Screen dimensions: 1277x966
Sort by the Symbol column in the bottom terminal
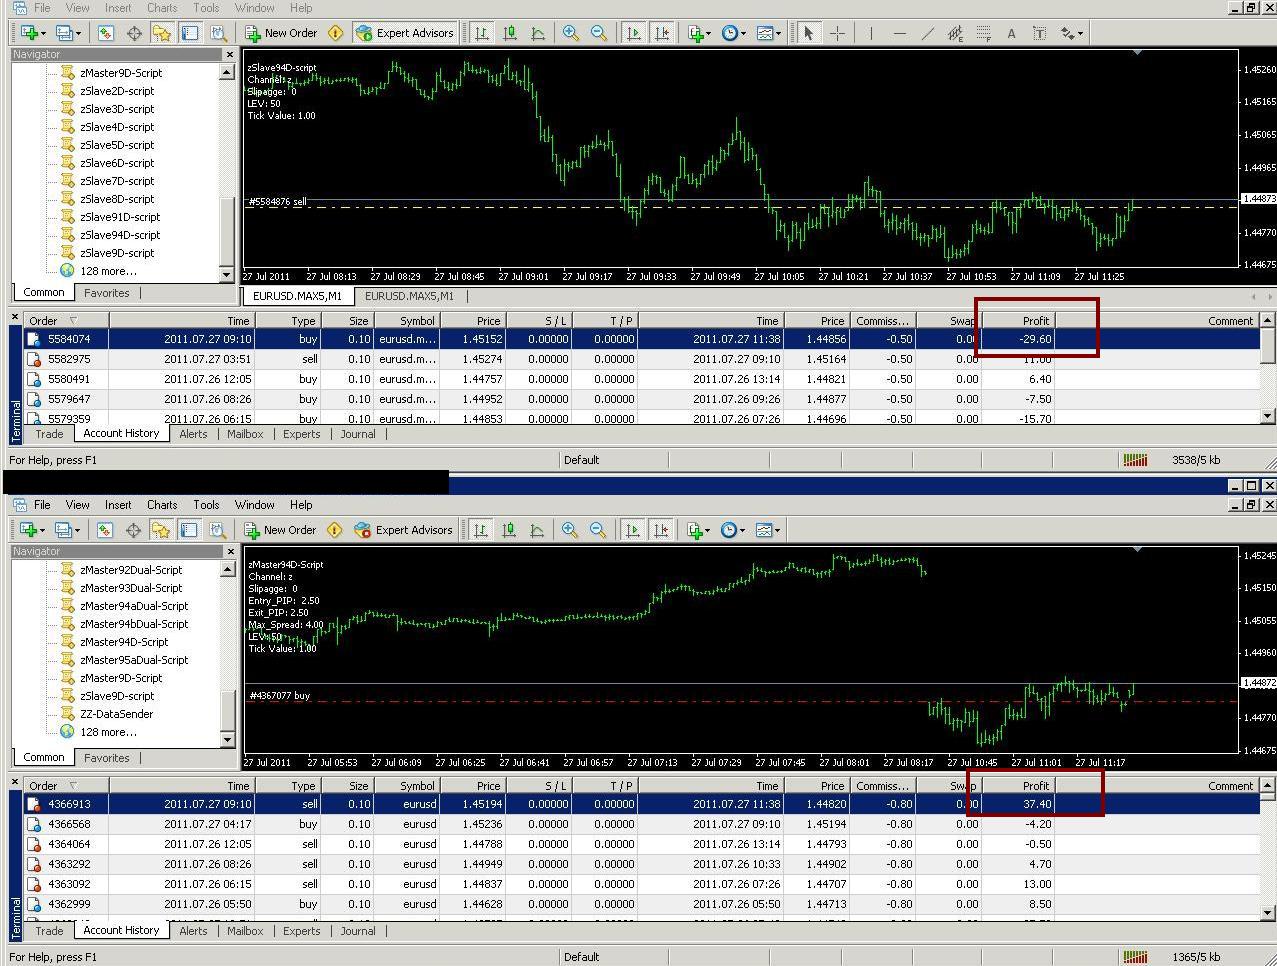(405, 786)
